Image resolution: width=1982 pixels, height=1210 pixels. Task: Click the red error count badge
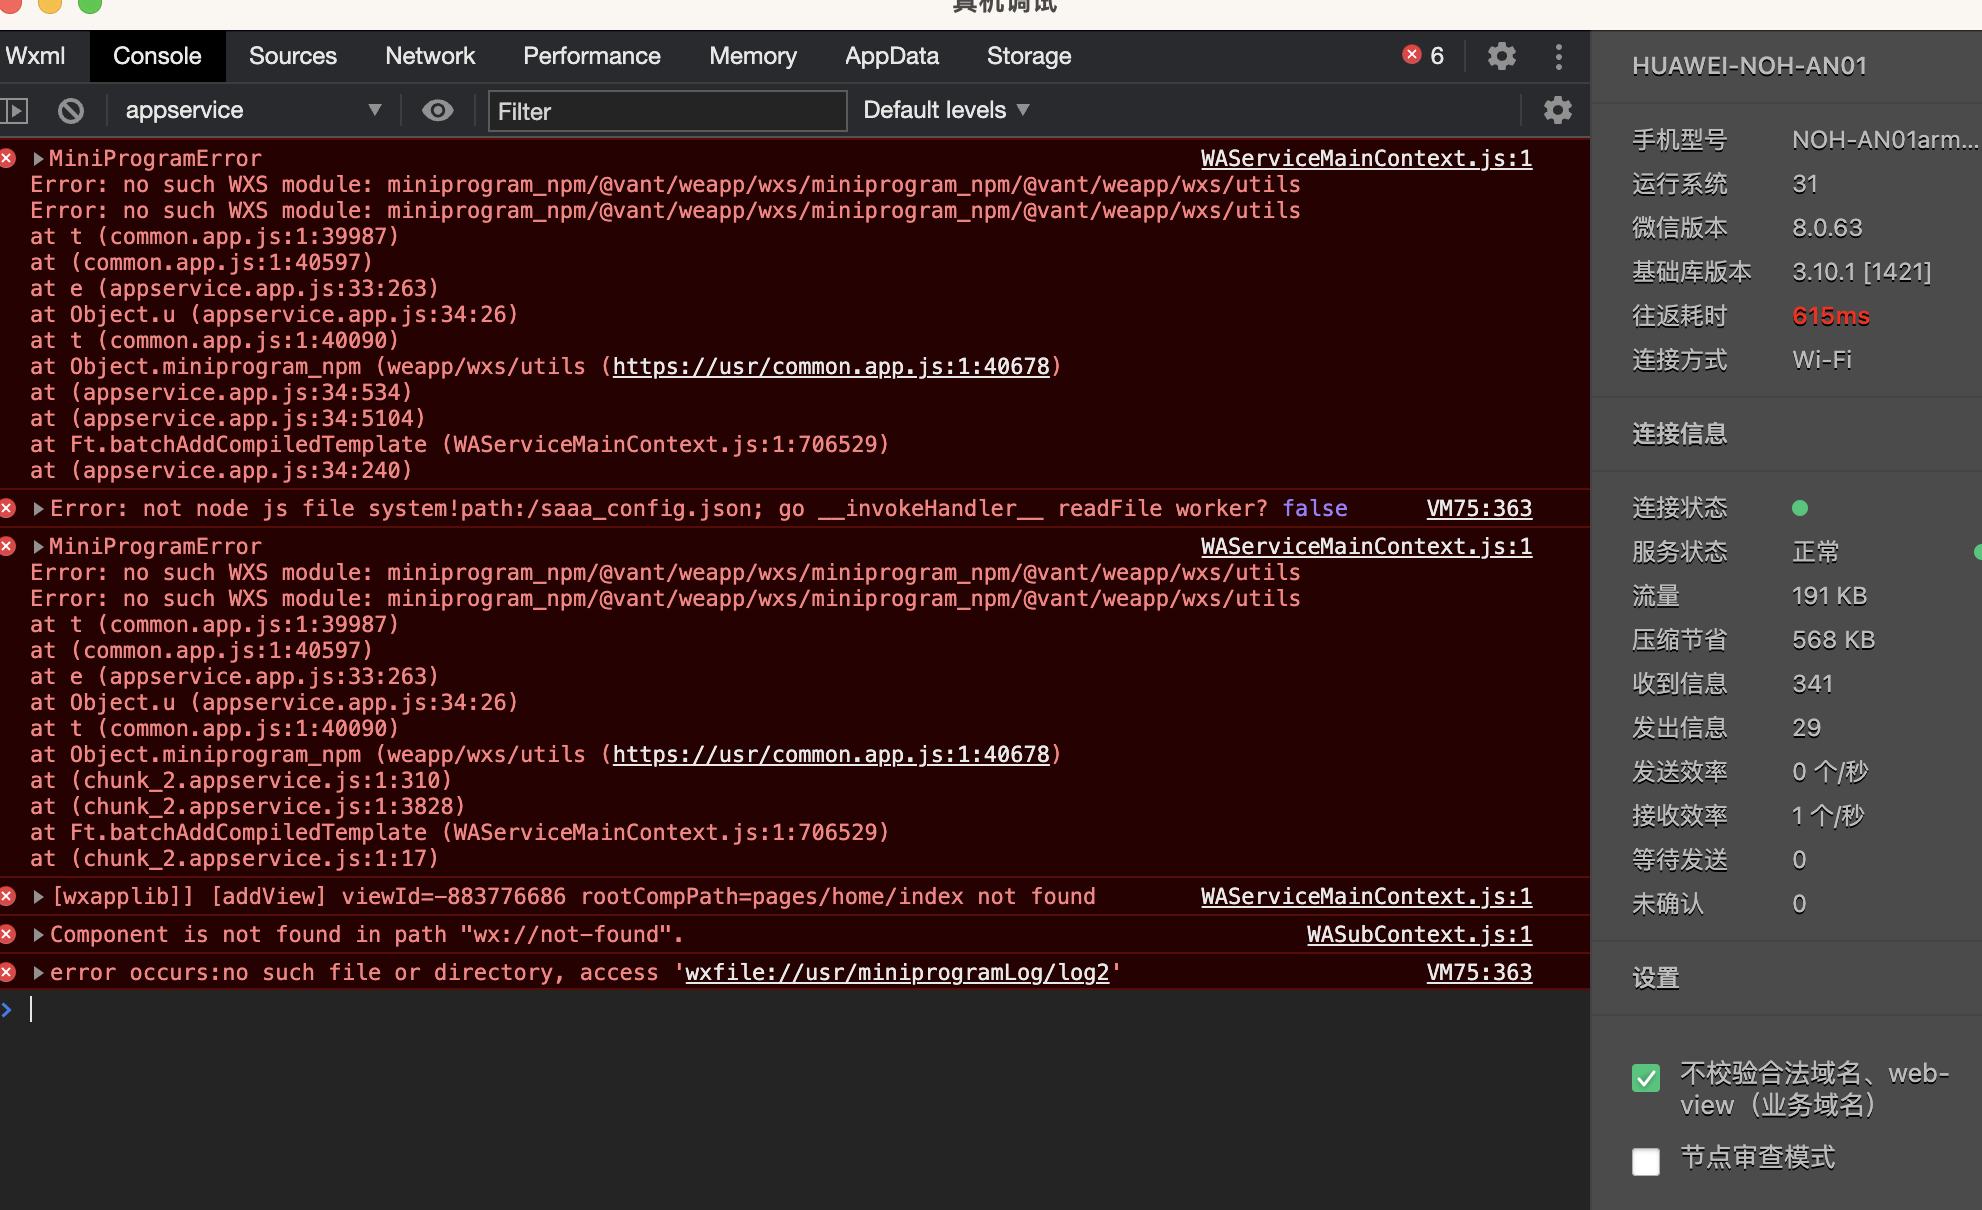(1422, 56)
